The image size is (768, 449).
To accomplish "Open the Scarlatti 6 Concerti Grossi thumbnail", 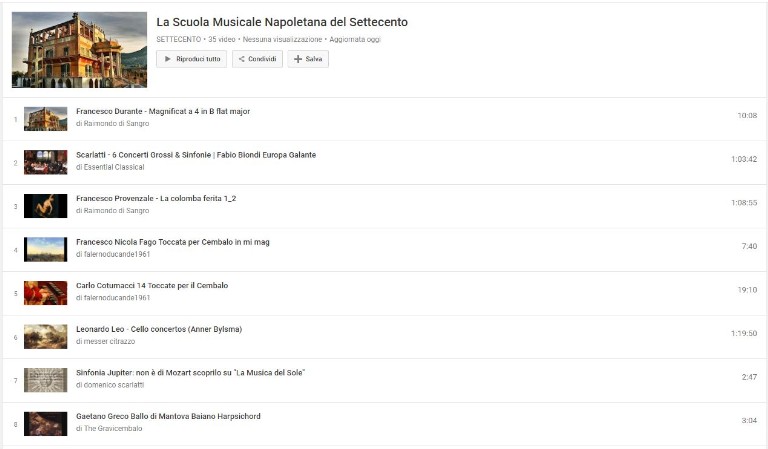I will pyautogui.click(x=46, y=163).
